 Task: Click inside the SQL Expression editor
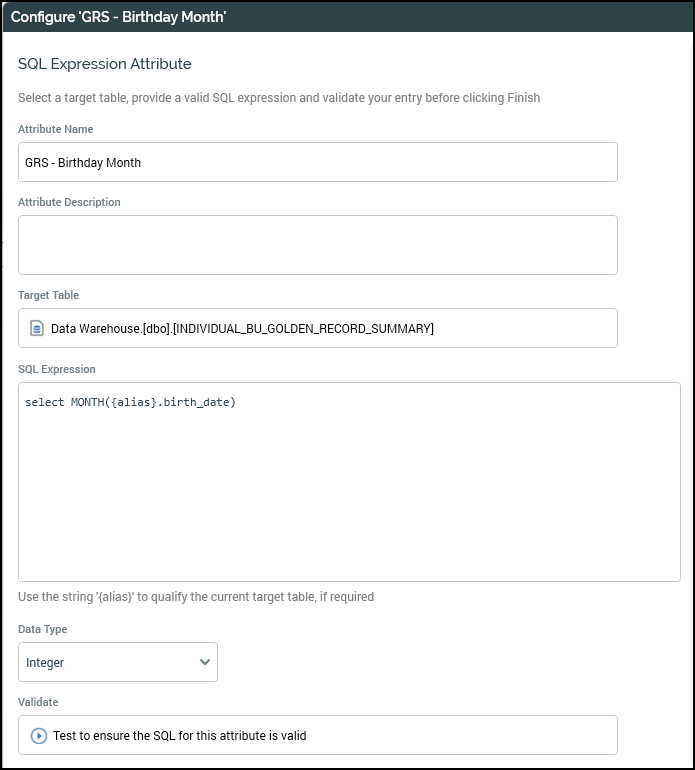(349, 490)
